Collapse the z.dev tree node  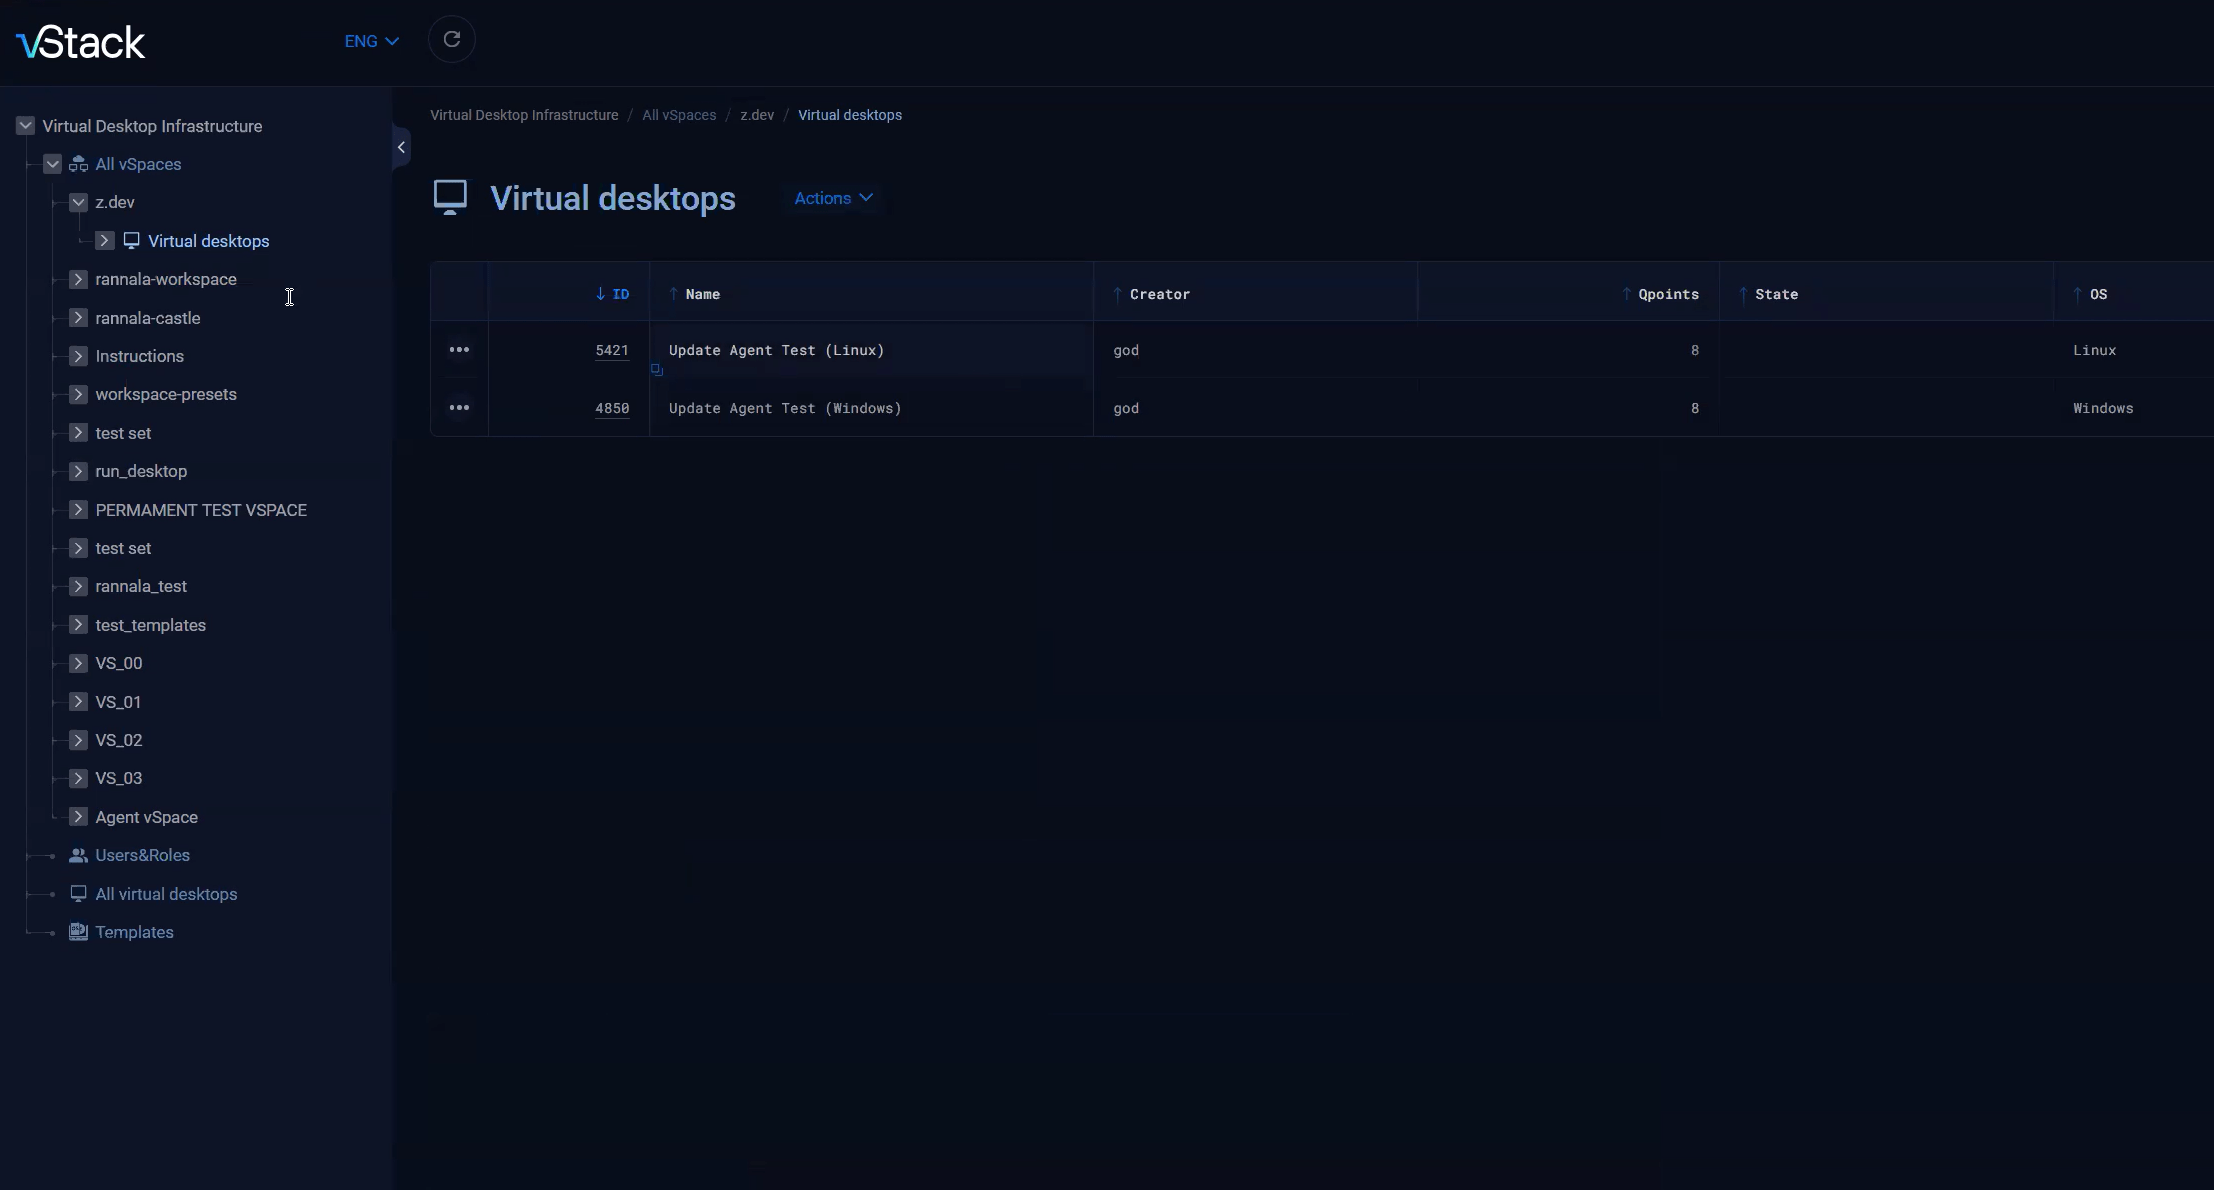(78, 202)
